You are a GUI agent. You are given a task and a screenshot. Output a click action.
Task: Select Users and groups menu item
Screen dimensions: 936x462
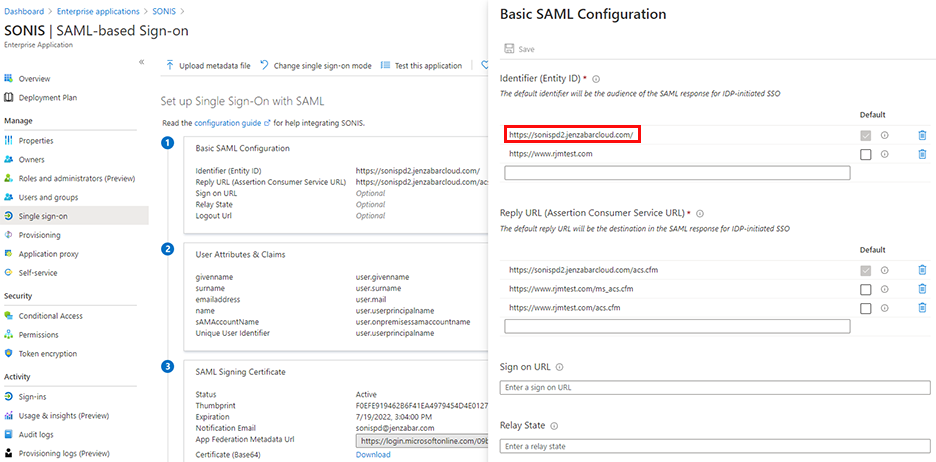[48, 197]
